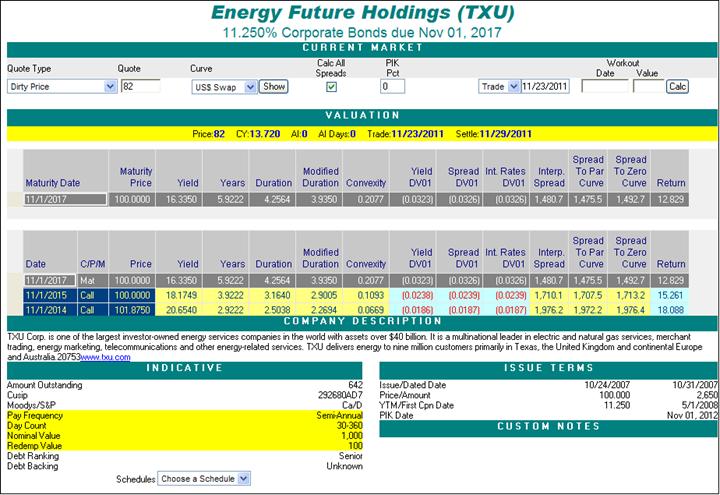Viewport: 720px width, 495px height.
Task: Click the Day Count value 30-360
Action: pyautogui.click(x=349, y=426)
